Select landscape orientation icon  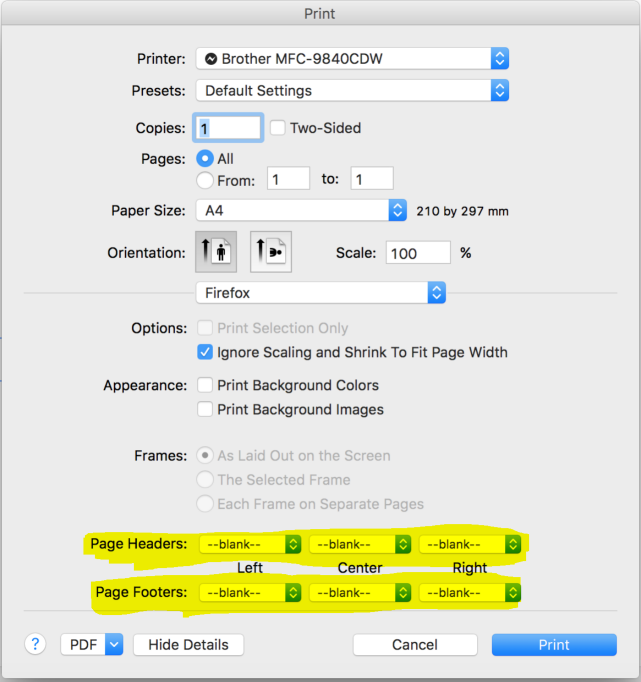pos(271,252)
